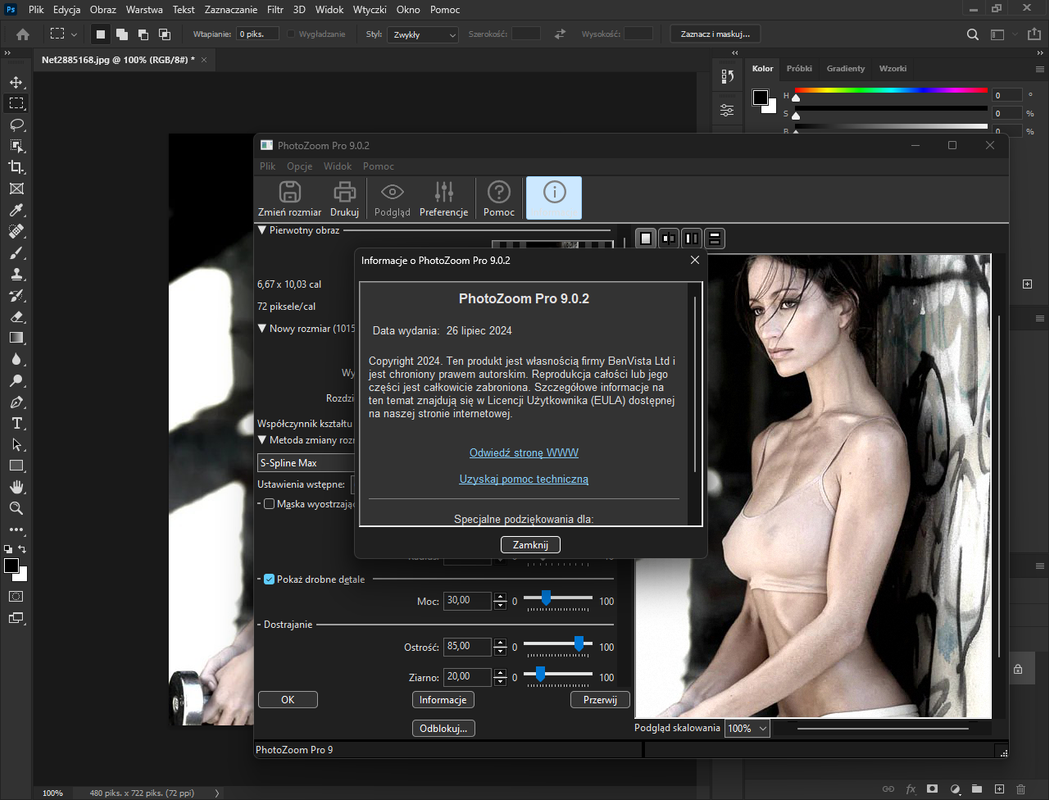Select the Eraser tool
The image size is (1049, 800).
(x=16, y=317)
